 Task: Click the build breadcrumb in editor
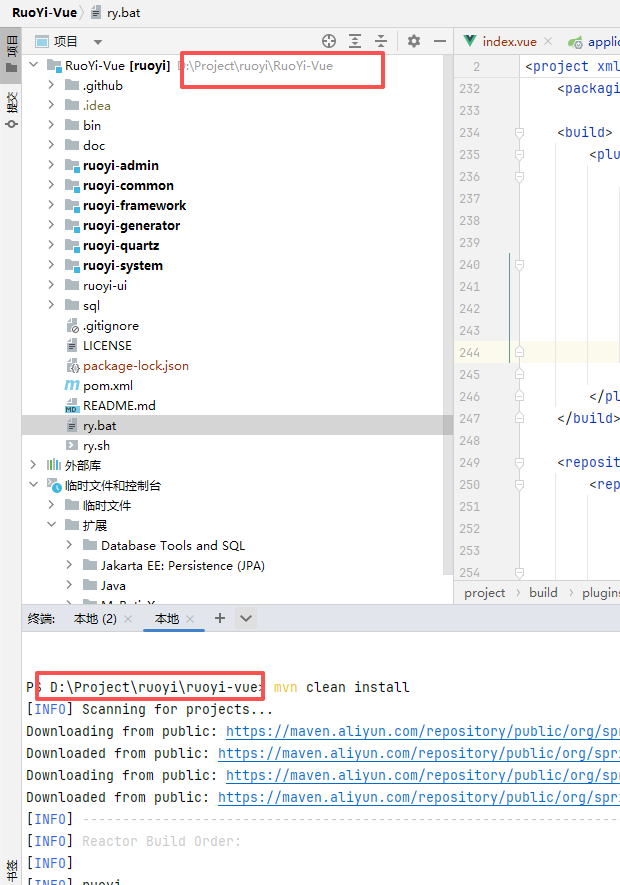pyautogui.click(x=543, y=592)
